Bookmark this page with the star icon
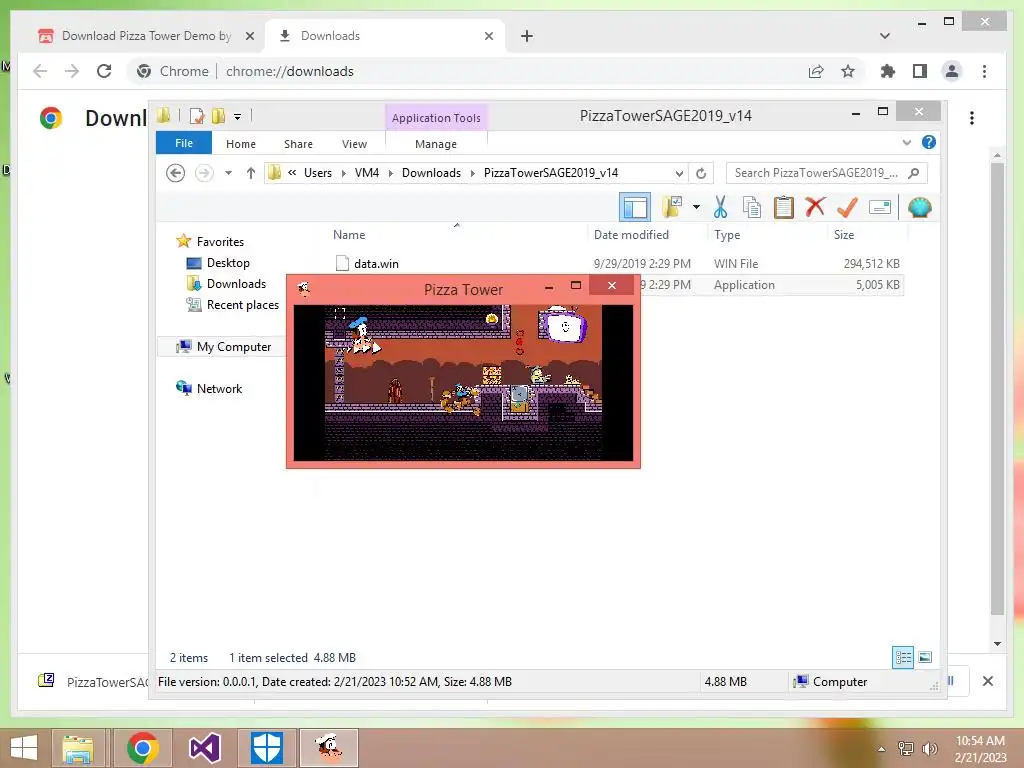 [x=848, y=71]
